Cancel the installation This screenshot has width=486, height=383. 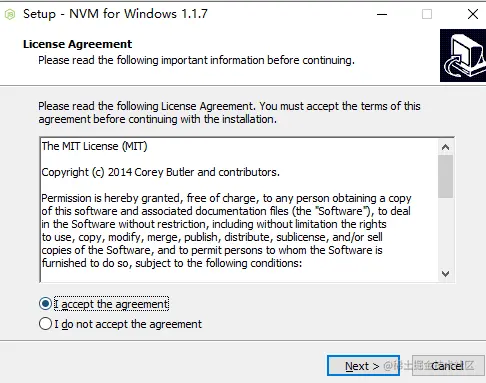(448, 366)
